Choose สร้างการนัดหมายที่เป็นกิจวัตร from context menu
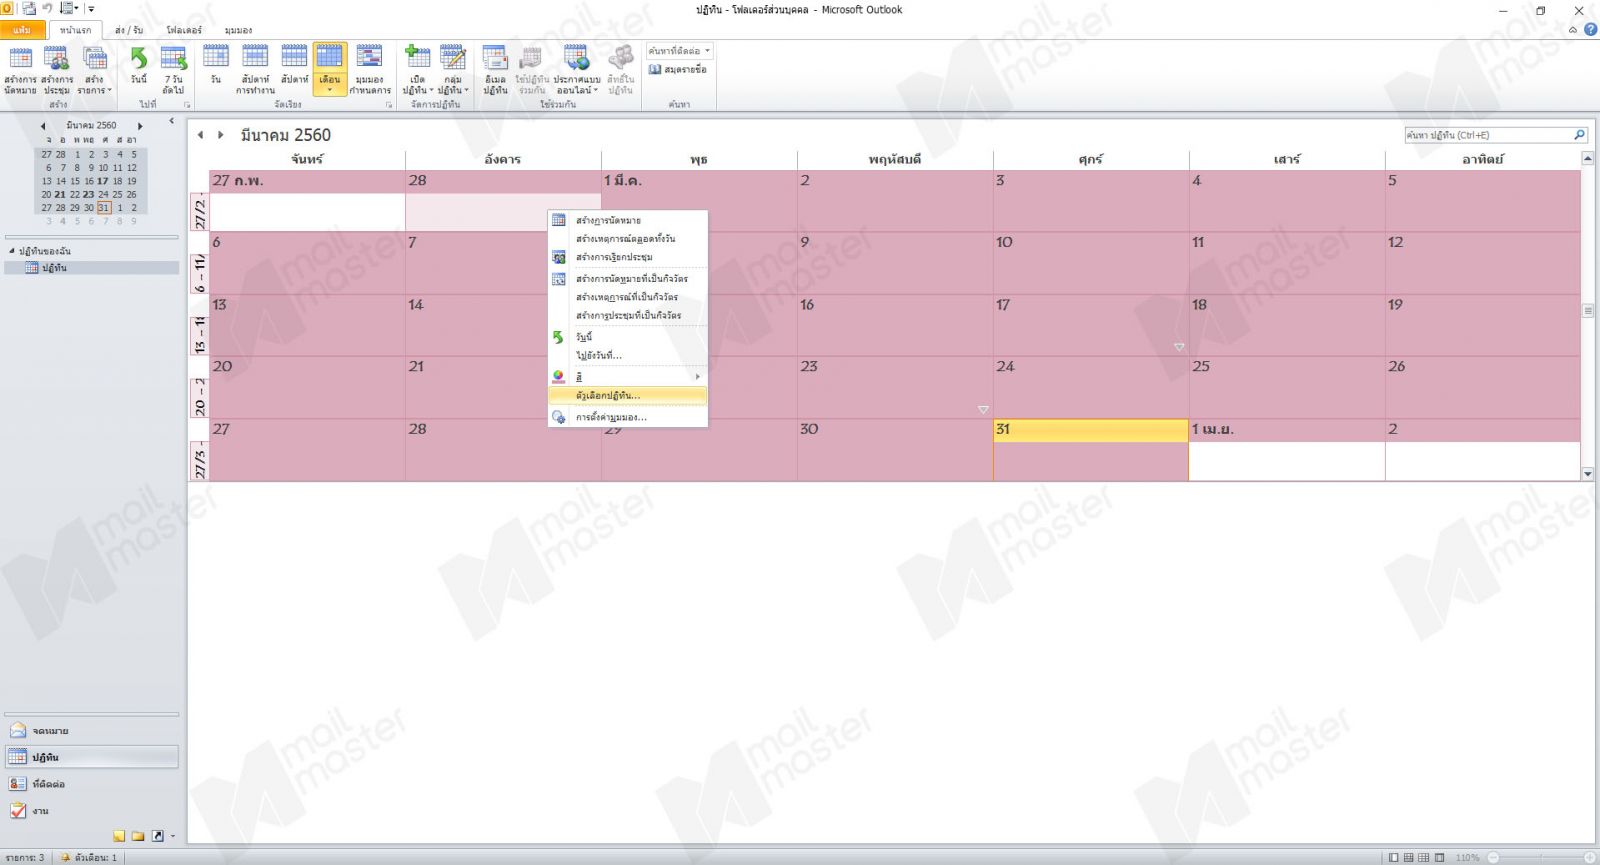Viewport: 1600px width, 865px height. 628,279
